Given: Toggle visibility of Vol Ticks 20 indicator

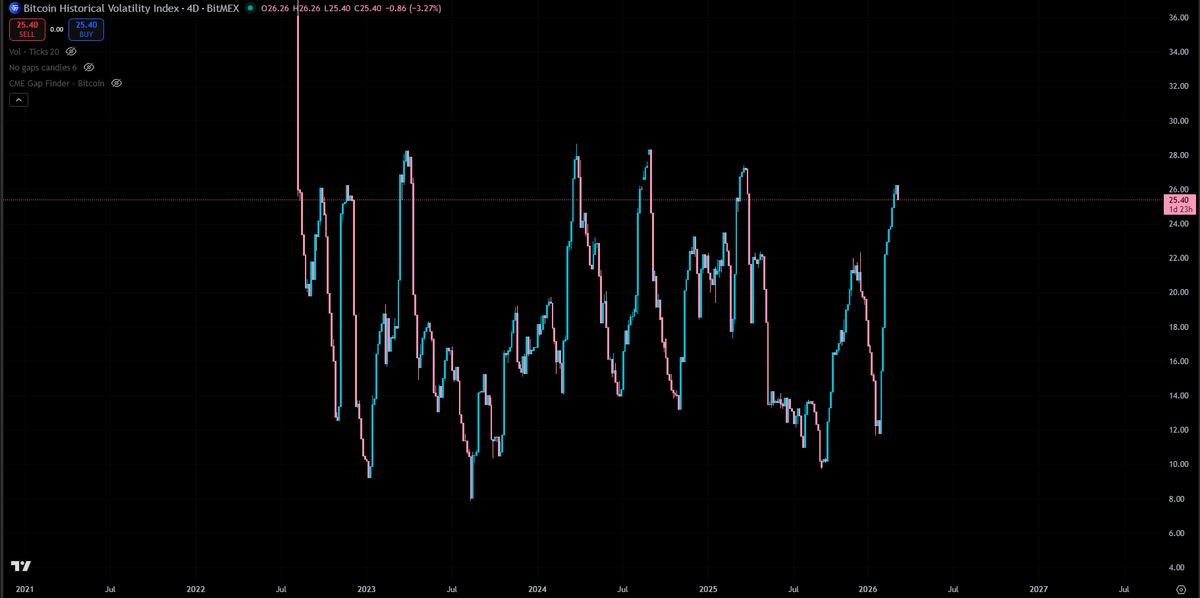Looking at the screenshot, I should click(x=71, y=50).
